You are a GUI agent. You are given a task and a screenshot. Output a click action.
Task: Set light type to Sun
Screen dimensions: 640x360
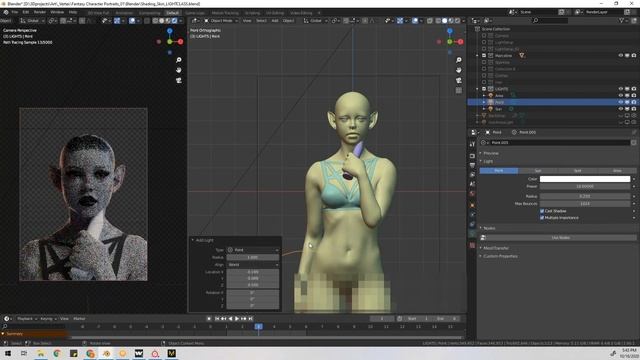[538, 171]
